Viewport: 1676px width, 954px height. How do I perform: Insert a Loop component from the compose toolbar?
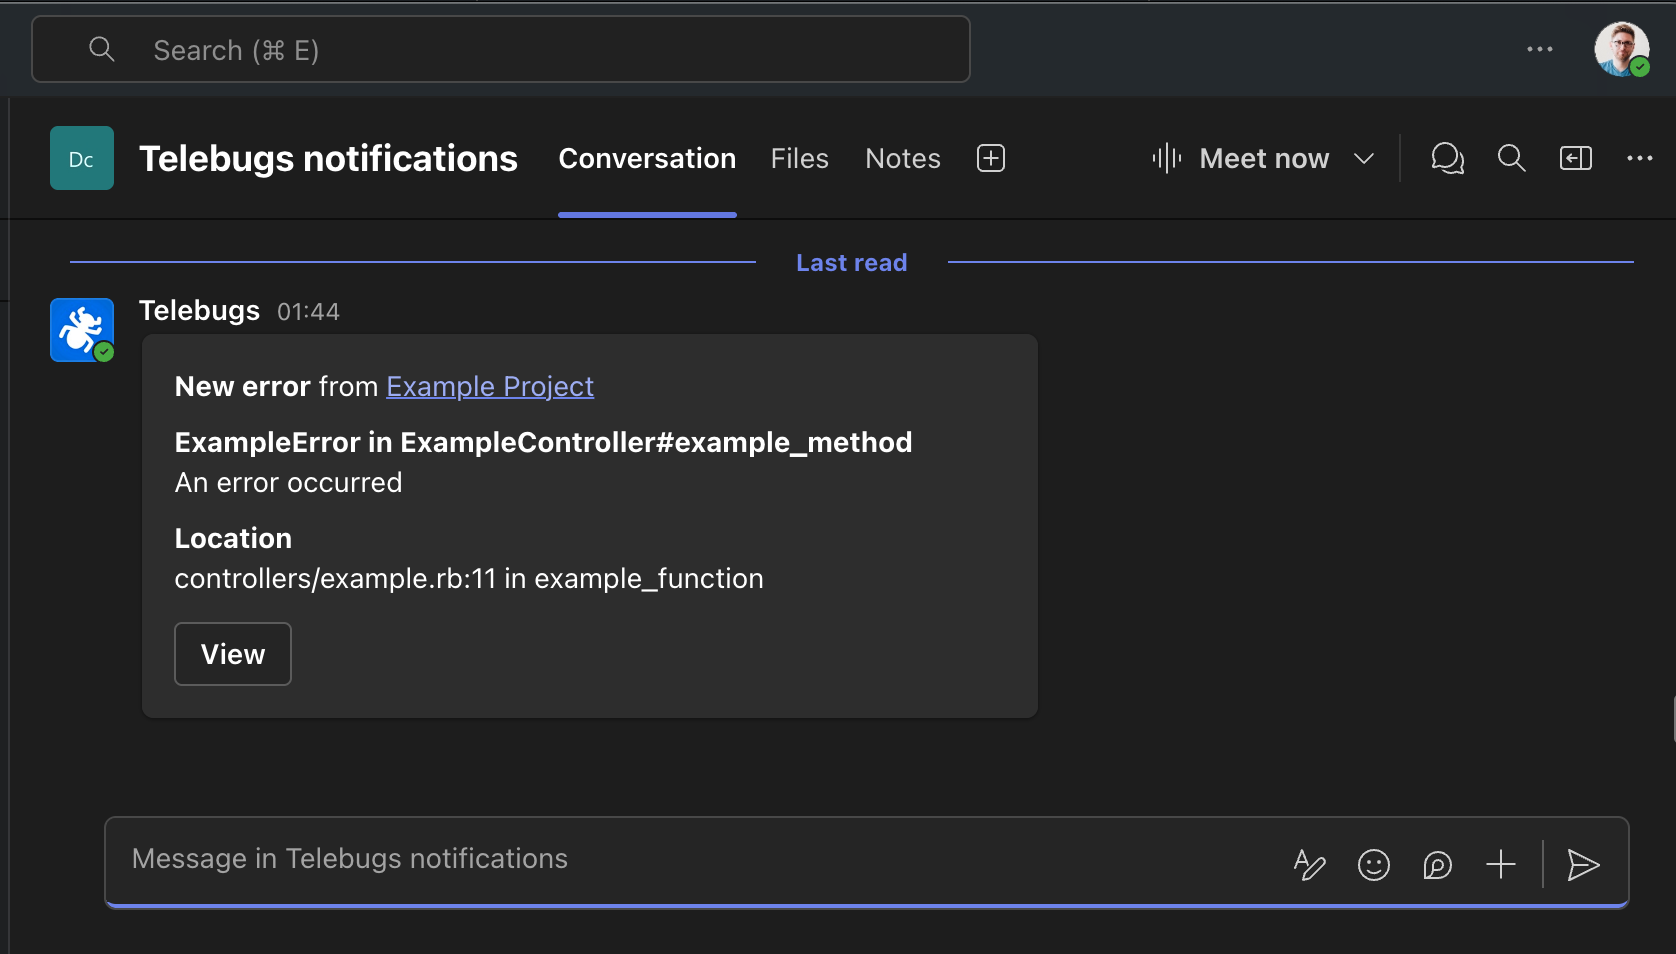[1437, 865]
